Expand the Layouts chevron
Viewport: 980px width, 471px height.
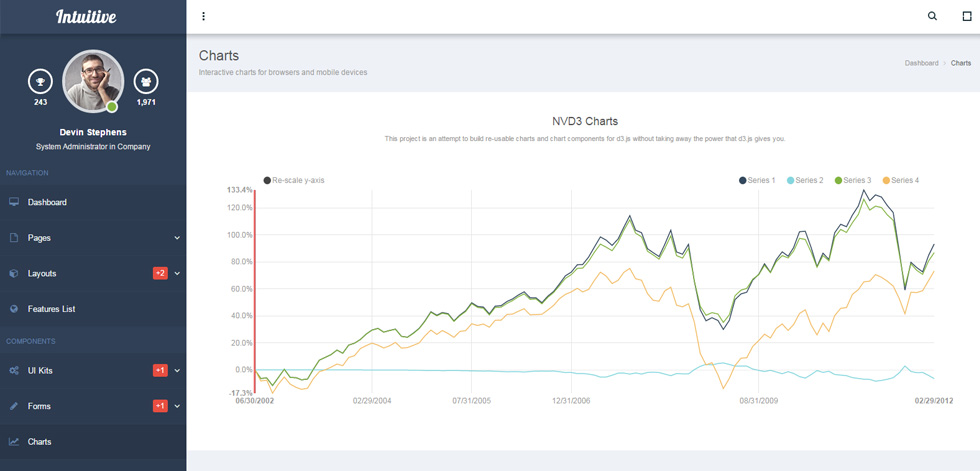pos(177,274)
